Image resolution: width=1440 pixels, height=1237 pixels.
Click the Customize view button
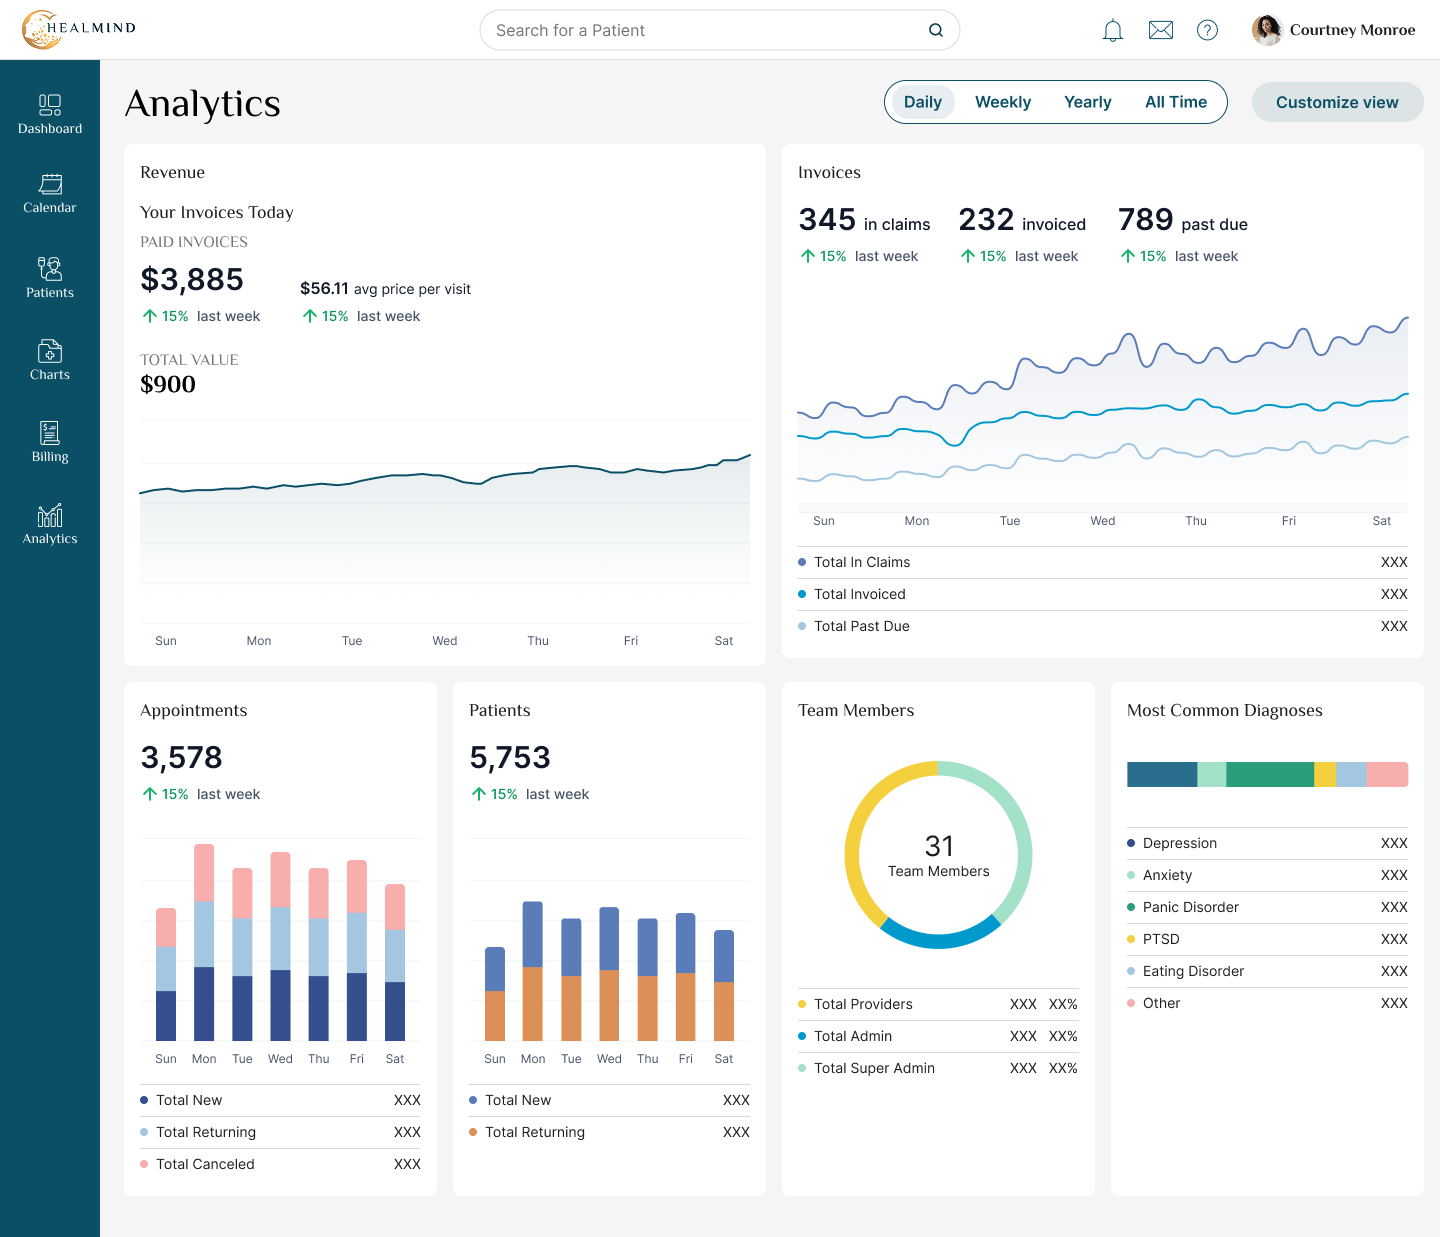pyautogui.click(x=1338, y=102)
